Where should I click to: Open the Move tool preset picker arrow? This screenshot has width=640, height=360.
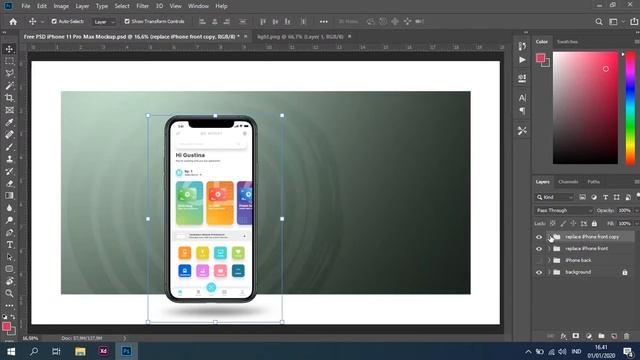(42, 22)
